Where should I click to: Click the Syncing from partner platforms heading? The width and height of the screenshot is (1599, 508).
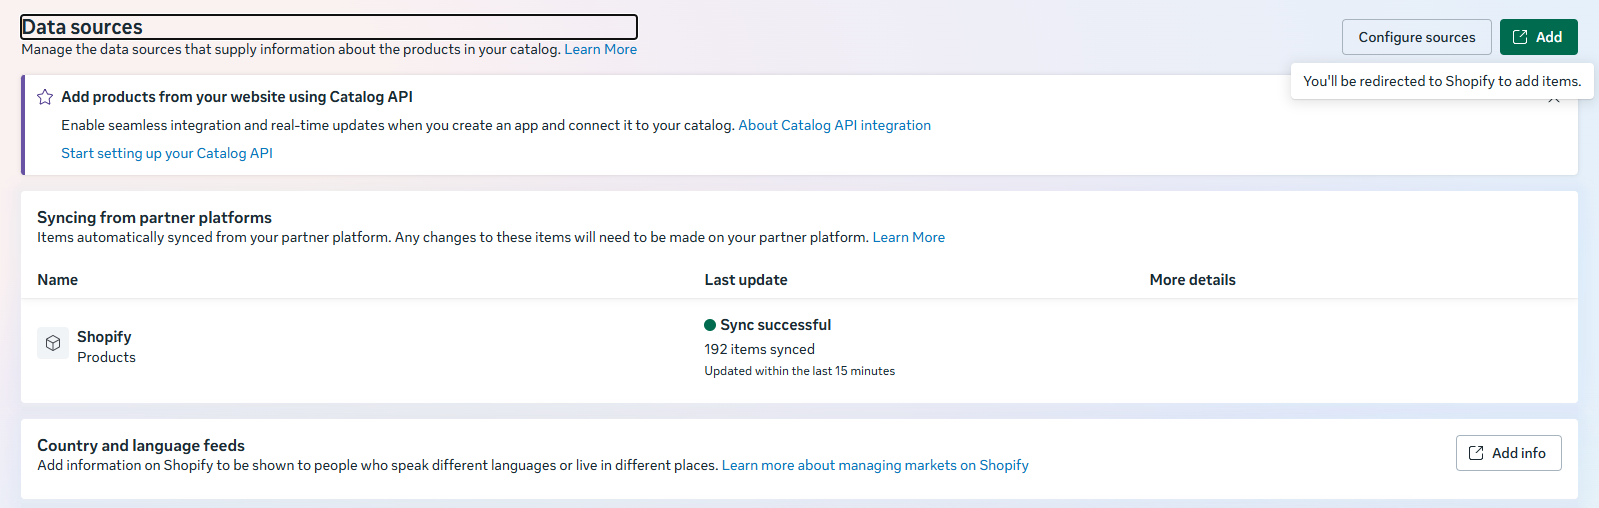154,217
